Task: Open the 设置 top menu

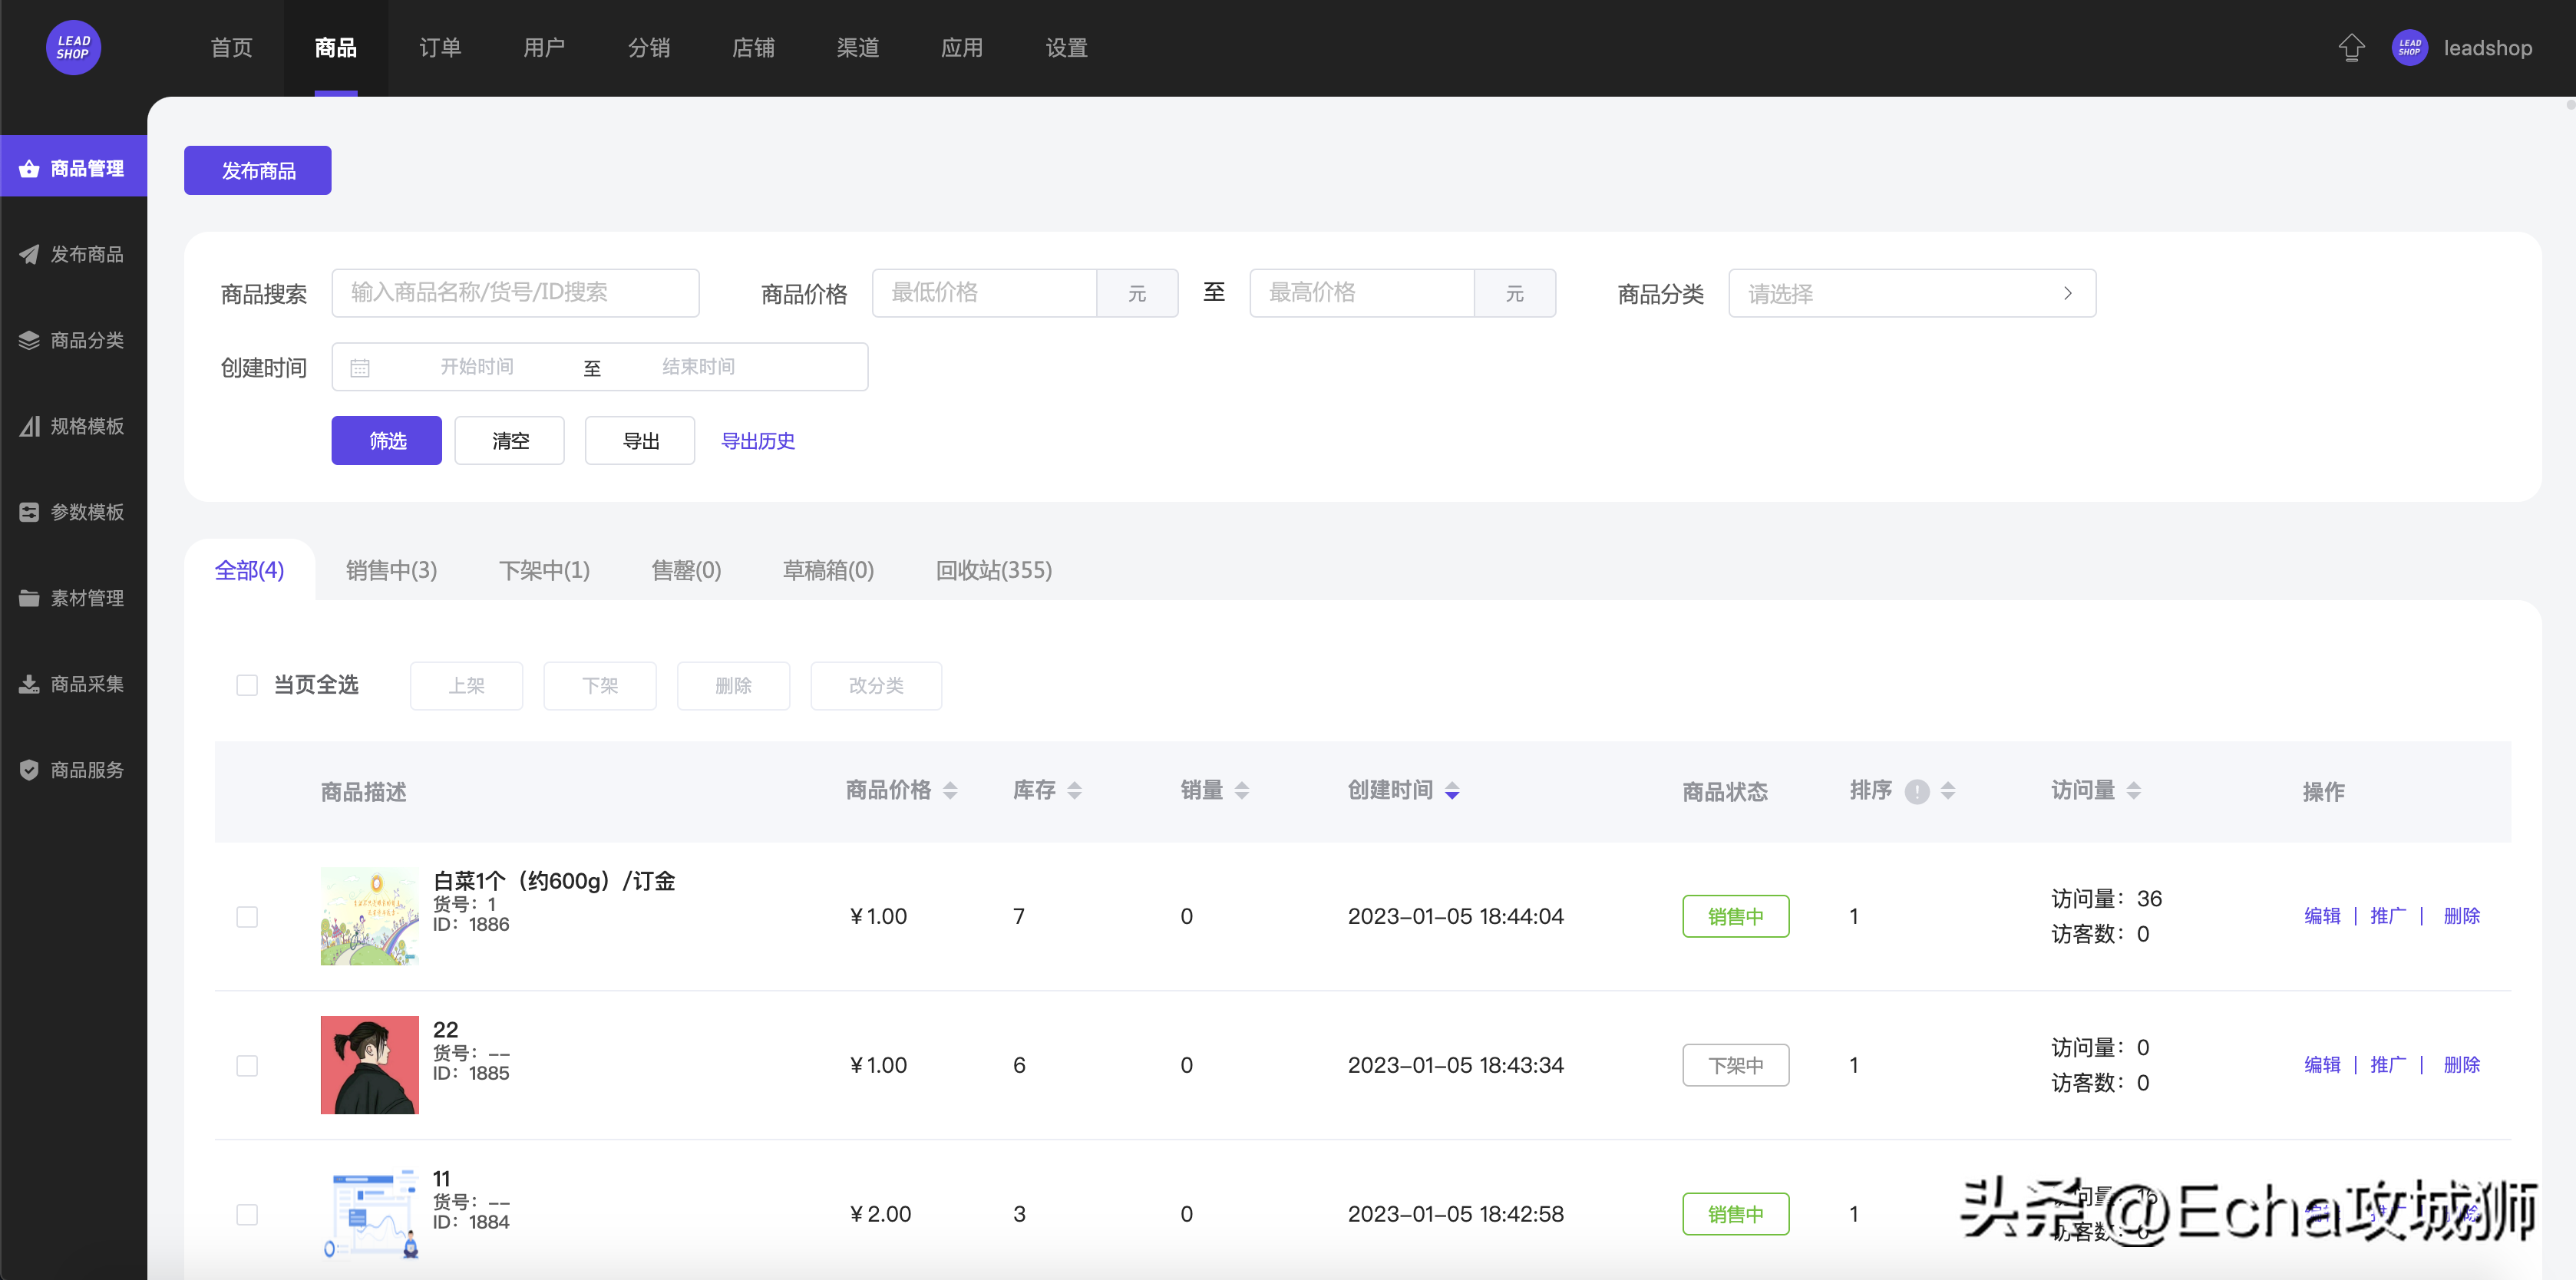Action: coord(1066,47)
